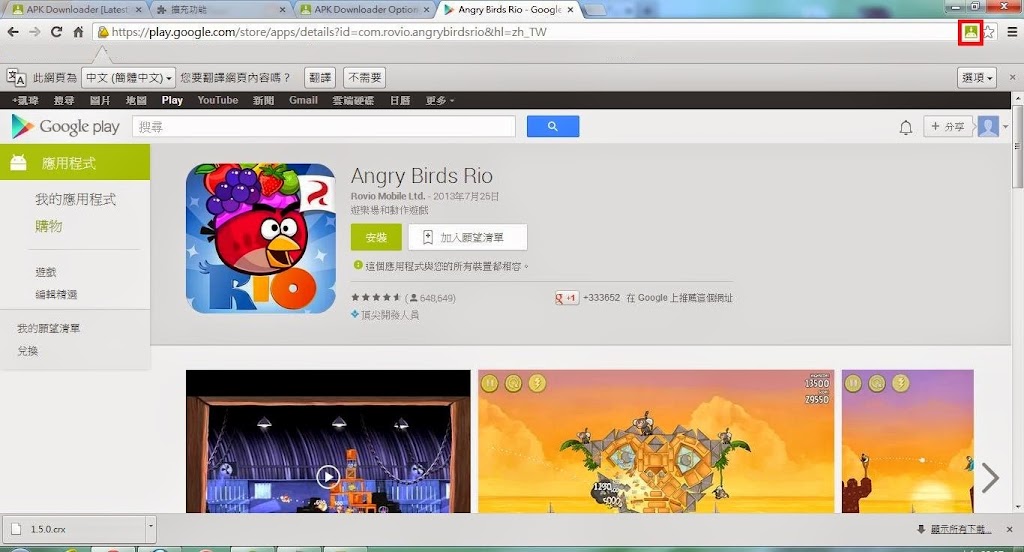
Task: Open 地圖 (Maps) in the Google bar
Action: pos(136,101)
